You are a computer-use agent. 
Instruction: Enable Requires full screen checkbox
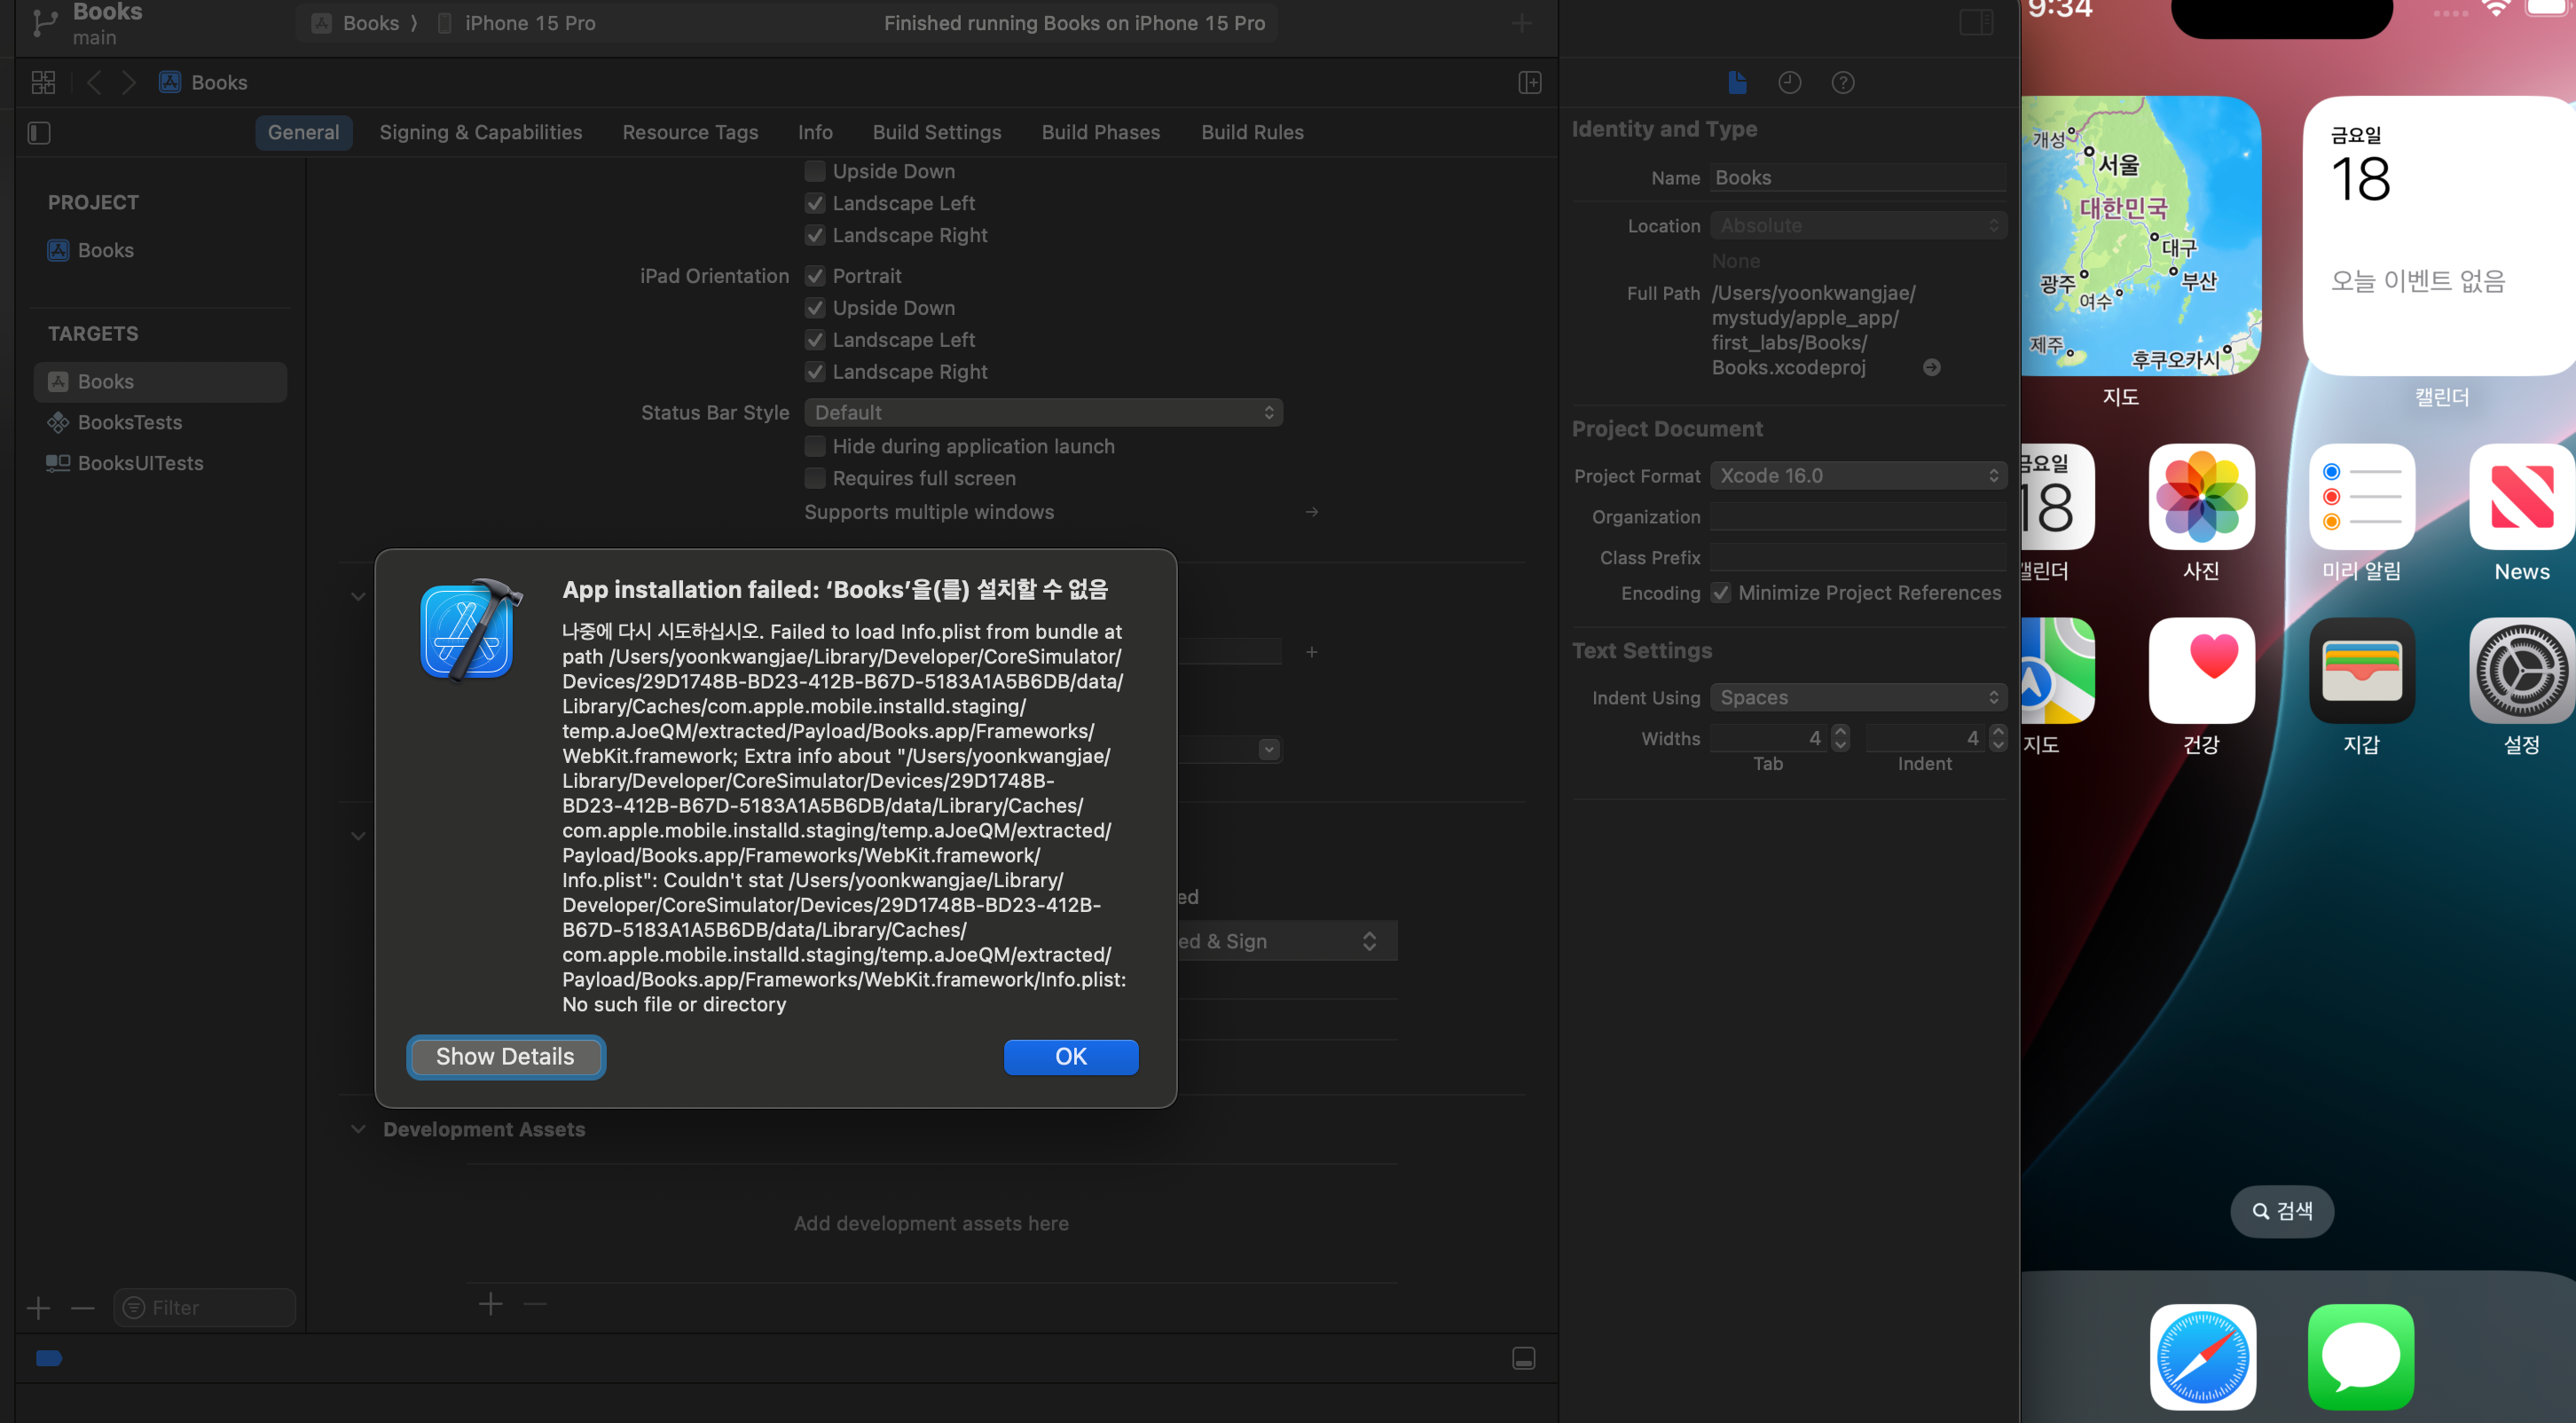pyautogui.click(x=815, y=478)
